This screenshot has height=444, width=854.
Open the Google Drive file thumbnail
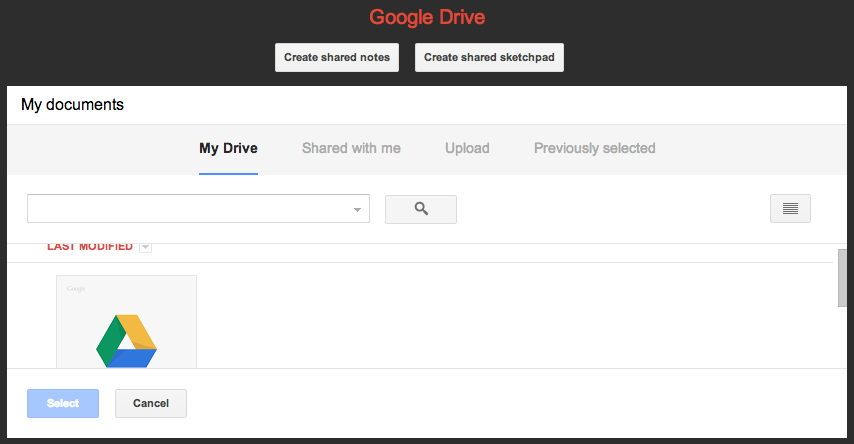126,321
